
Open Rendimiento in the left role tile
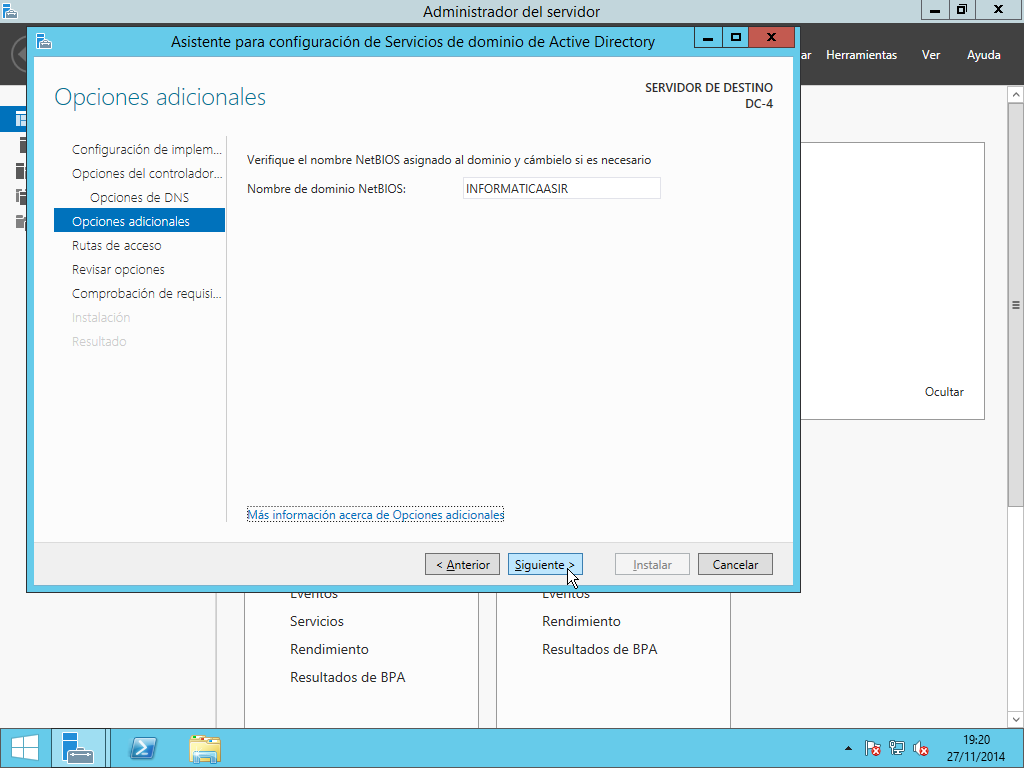329,649
